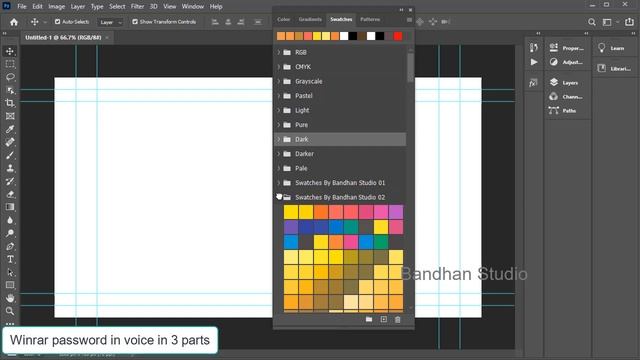Open the Actions panel play icon
640x360 pixels.
click(x=533, y=62)
